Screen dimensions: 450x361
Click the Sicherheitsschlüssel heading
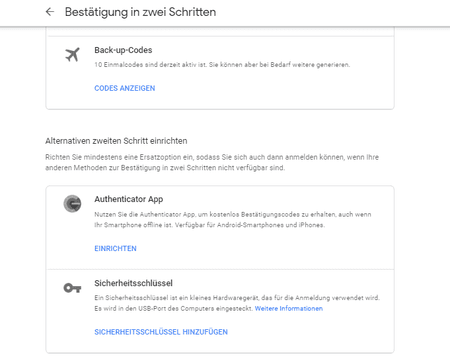[133, 283]
